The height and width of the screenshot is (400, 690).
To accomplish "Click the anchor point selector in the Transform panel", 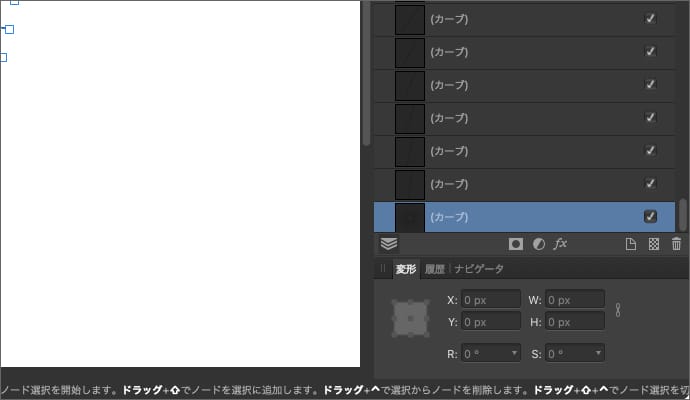I will click(x=410, y=319).
